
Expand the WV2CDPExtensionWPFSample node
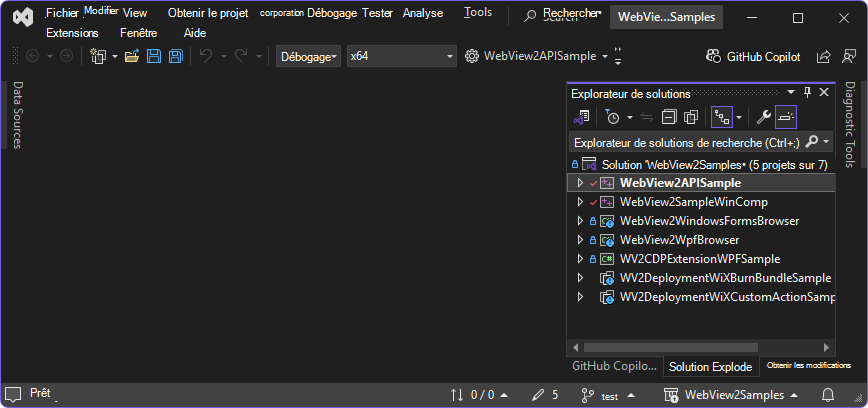[x=580, y=259]
